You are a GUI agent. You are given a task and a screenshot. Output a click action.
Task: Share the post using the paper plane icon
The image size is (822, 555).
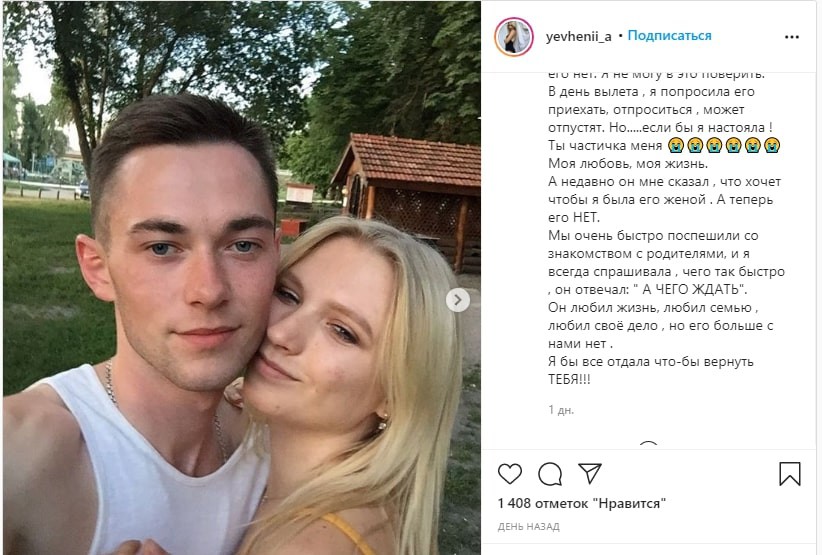tap(590, 473)
